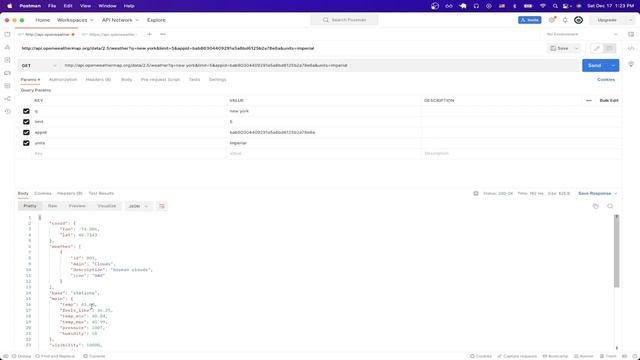Toggle line wrap in response

tap(162, 206)
